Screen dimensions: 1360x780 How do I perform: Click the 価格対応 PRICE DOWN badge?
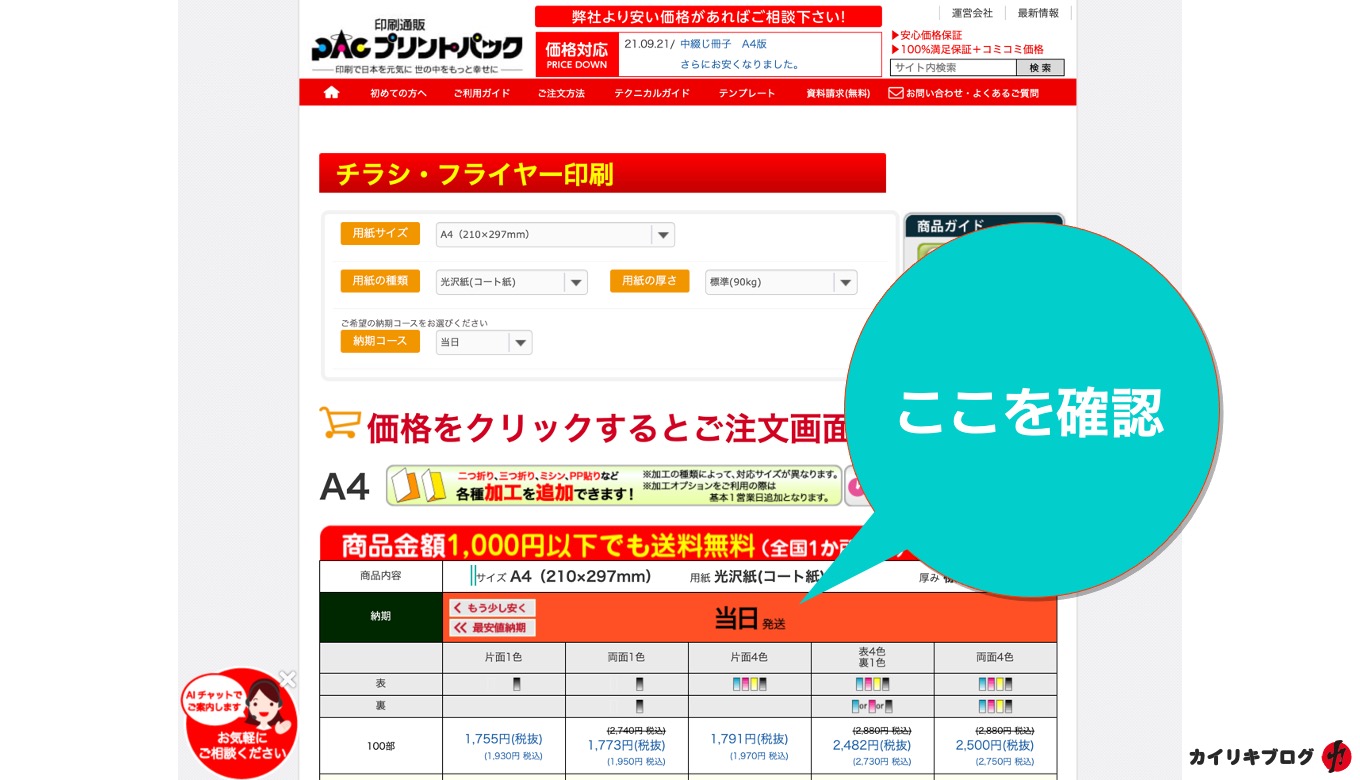point(576,55)
